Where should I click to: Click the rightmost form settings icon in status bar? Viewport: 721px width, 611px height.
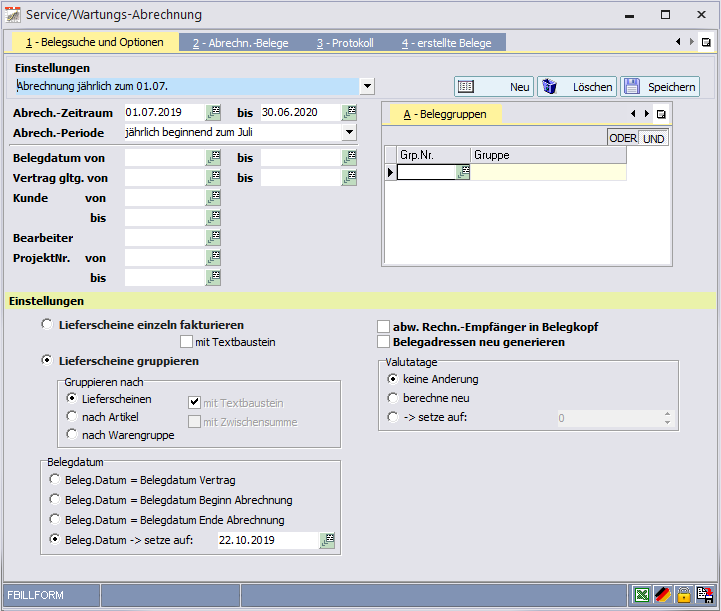[705, 595]
